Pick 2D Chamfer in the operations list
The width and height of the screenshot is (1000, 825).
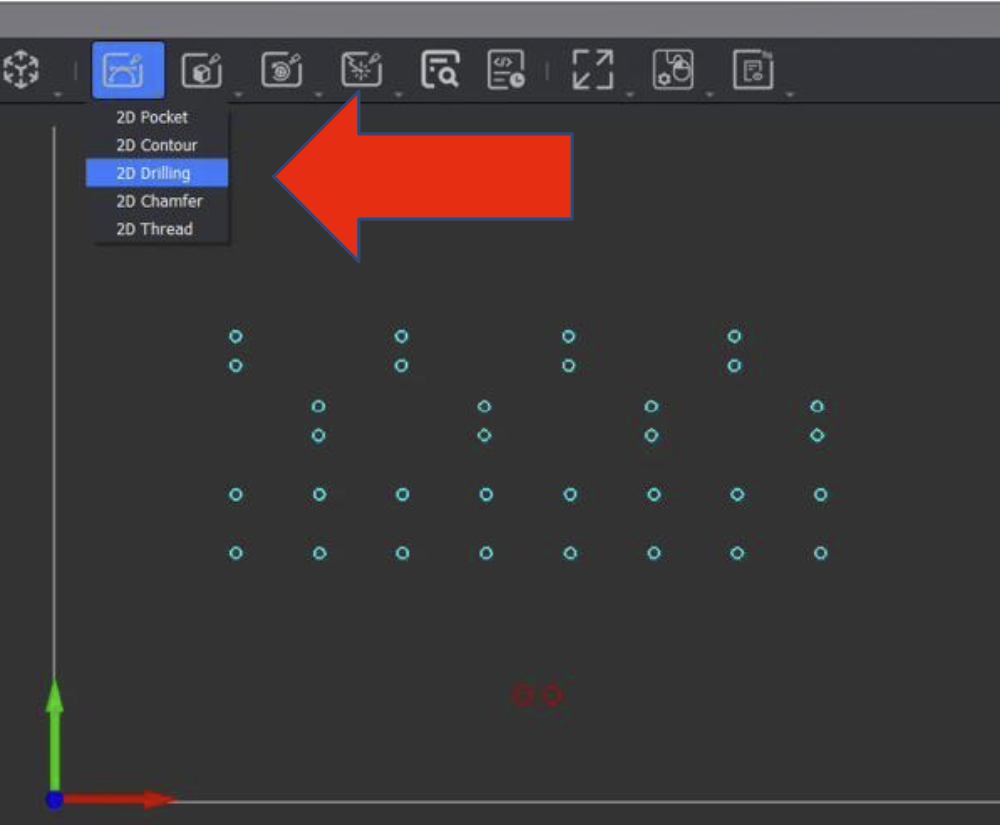[159, 201]
